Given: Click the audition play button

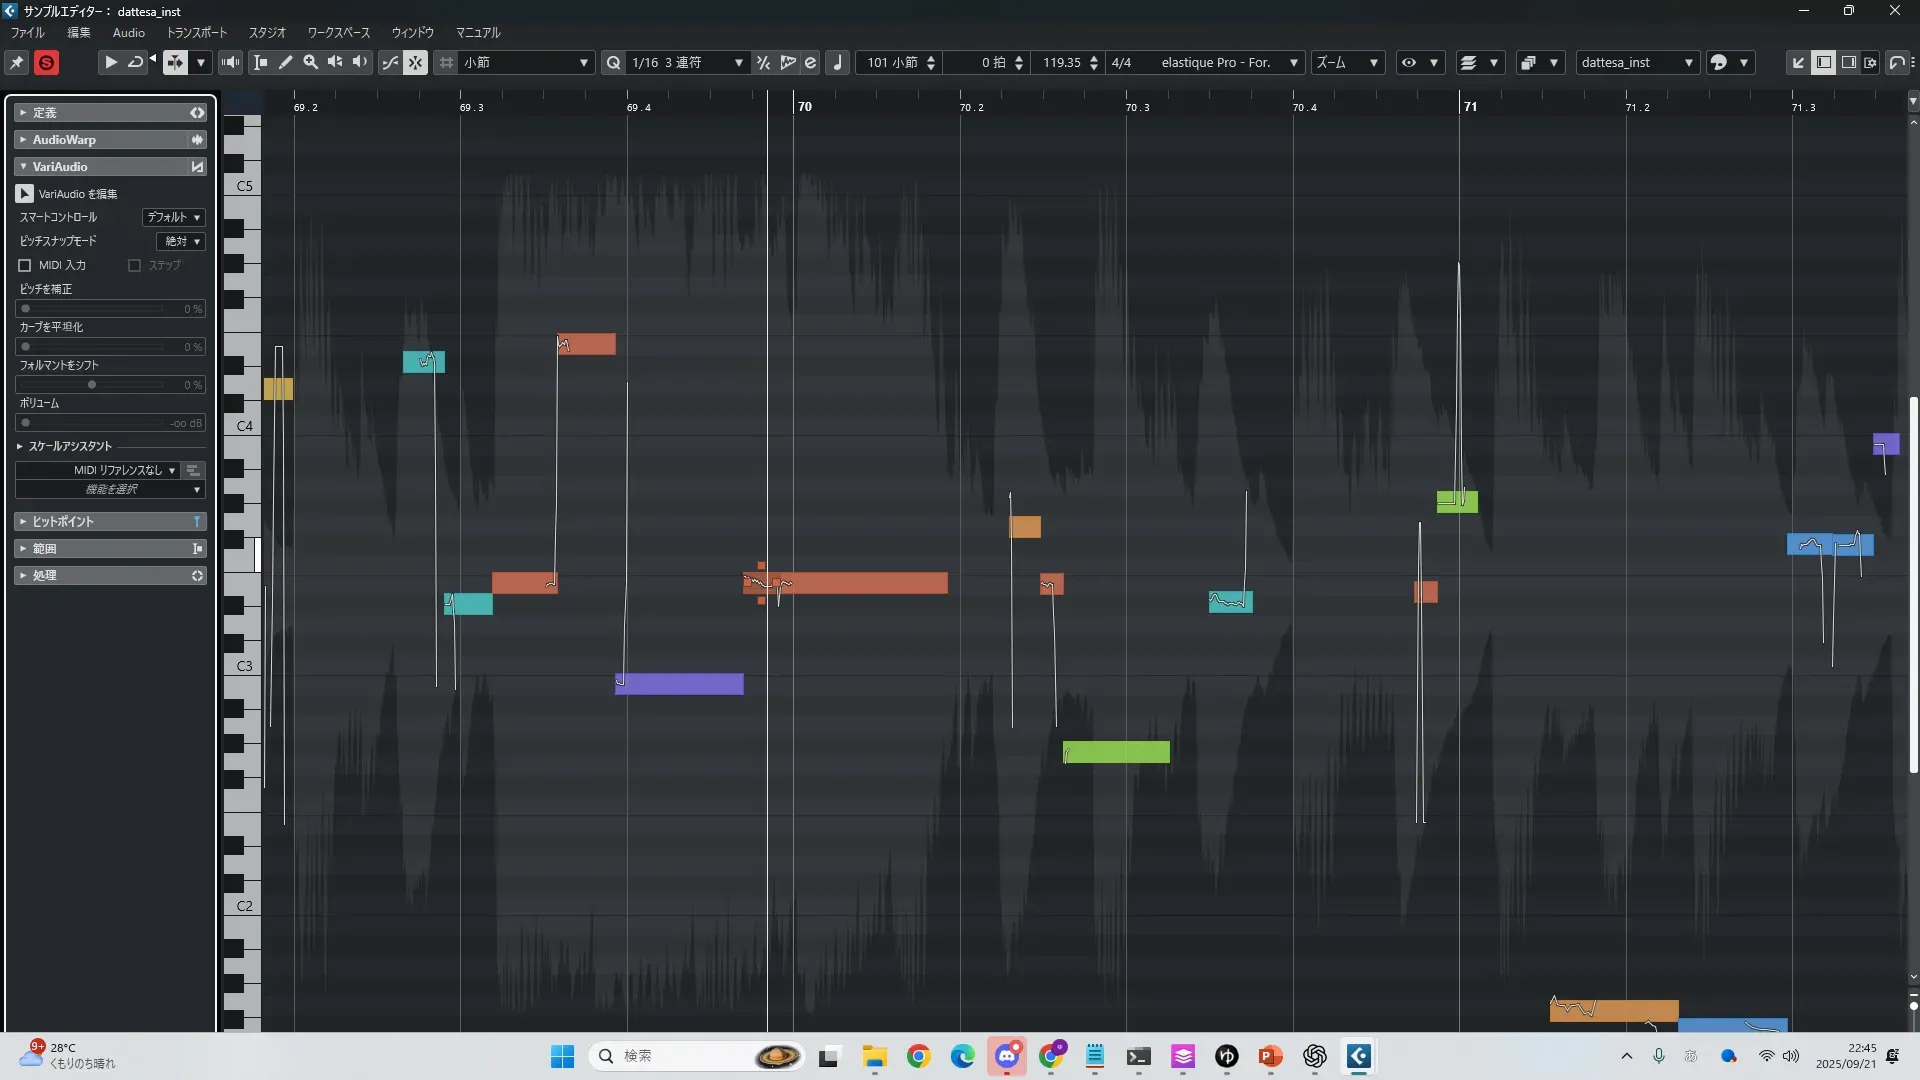Looking at the screenshot, I should click(111, 62).
